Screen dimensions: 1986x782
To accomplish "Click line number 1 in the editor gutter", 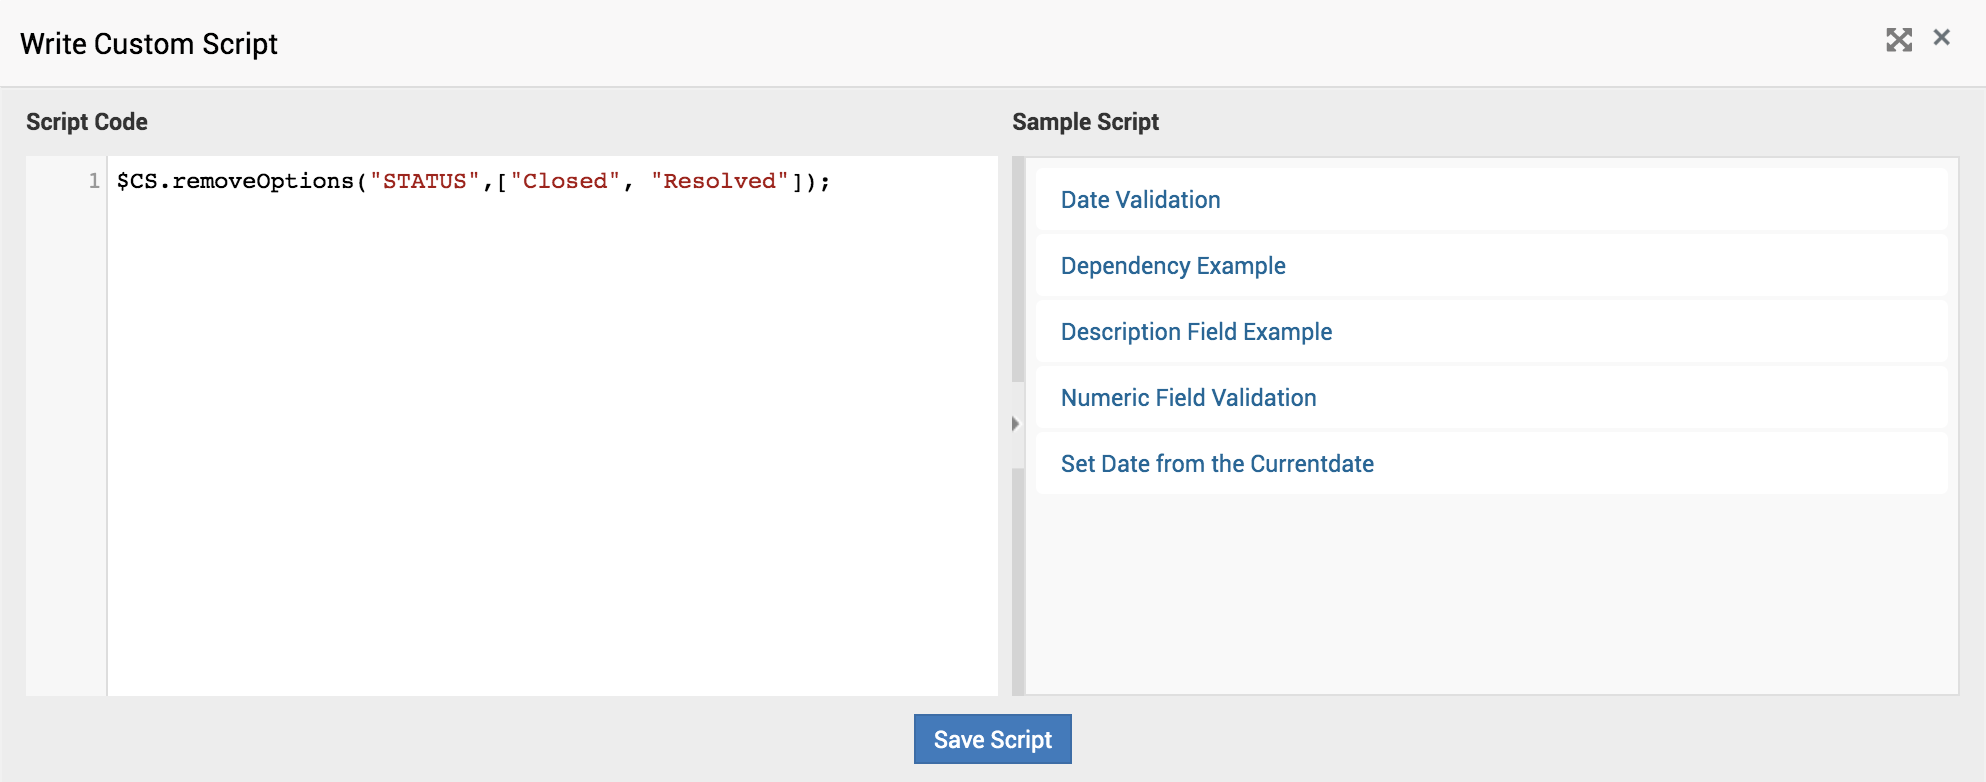I will click(94, 181).
